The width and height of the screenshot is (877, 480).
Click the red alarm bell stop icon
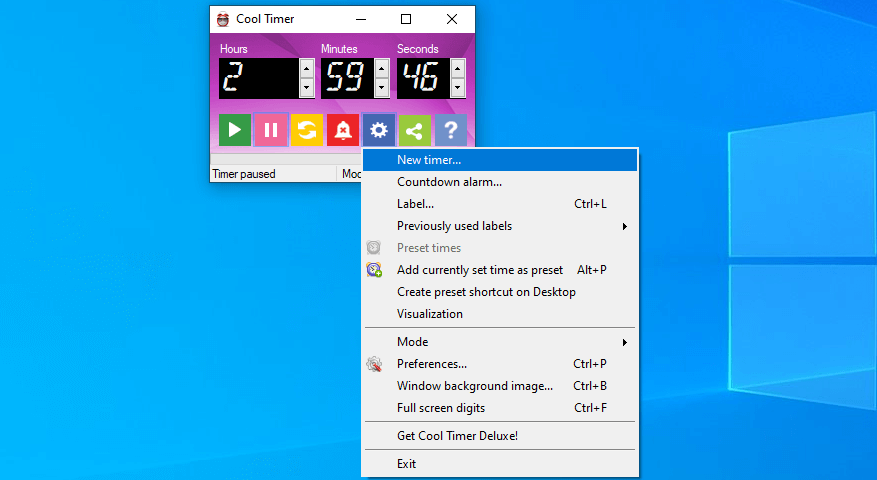click(343, 130)
